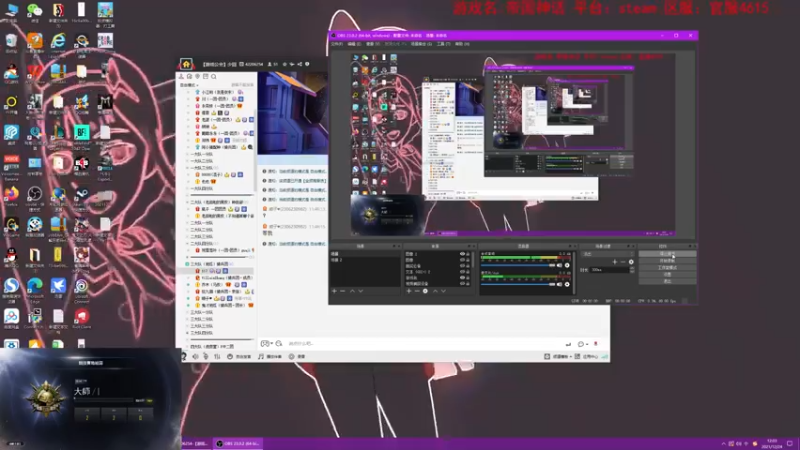Toggle eye visibility of second source row
The height and width of the screenshot is (450, 800).
[462, 260]
